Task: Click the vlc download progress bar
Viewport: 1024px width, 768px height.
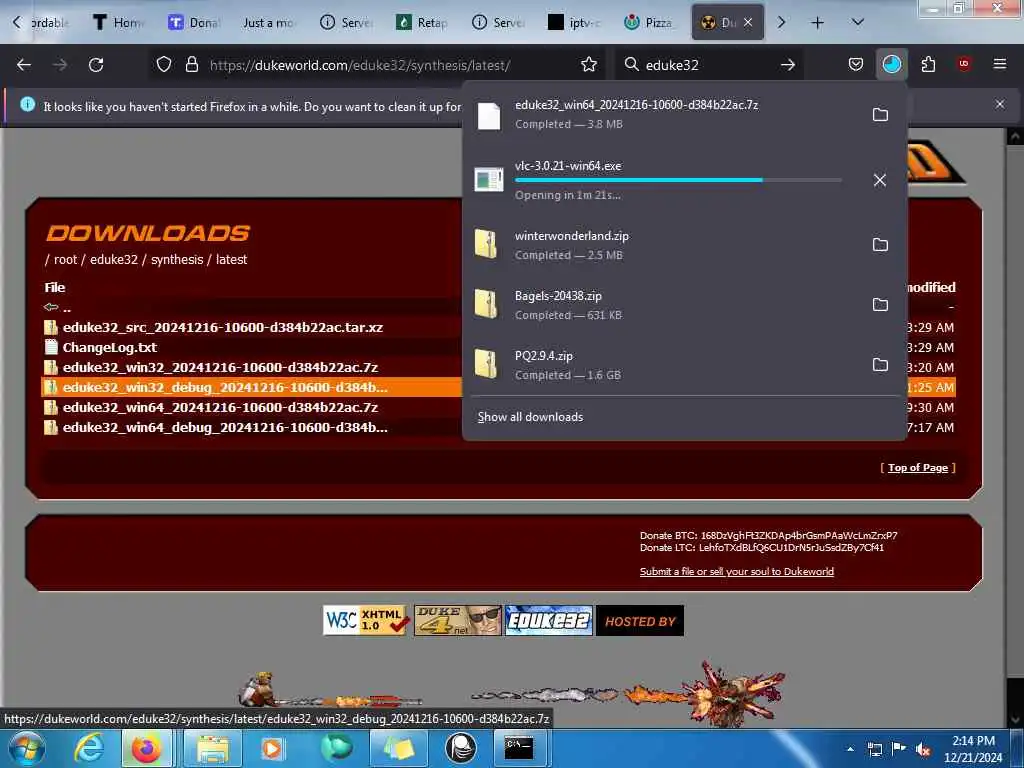Action: point(678,180)
